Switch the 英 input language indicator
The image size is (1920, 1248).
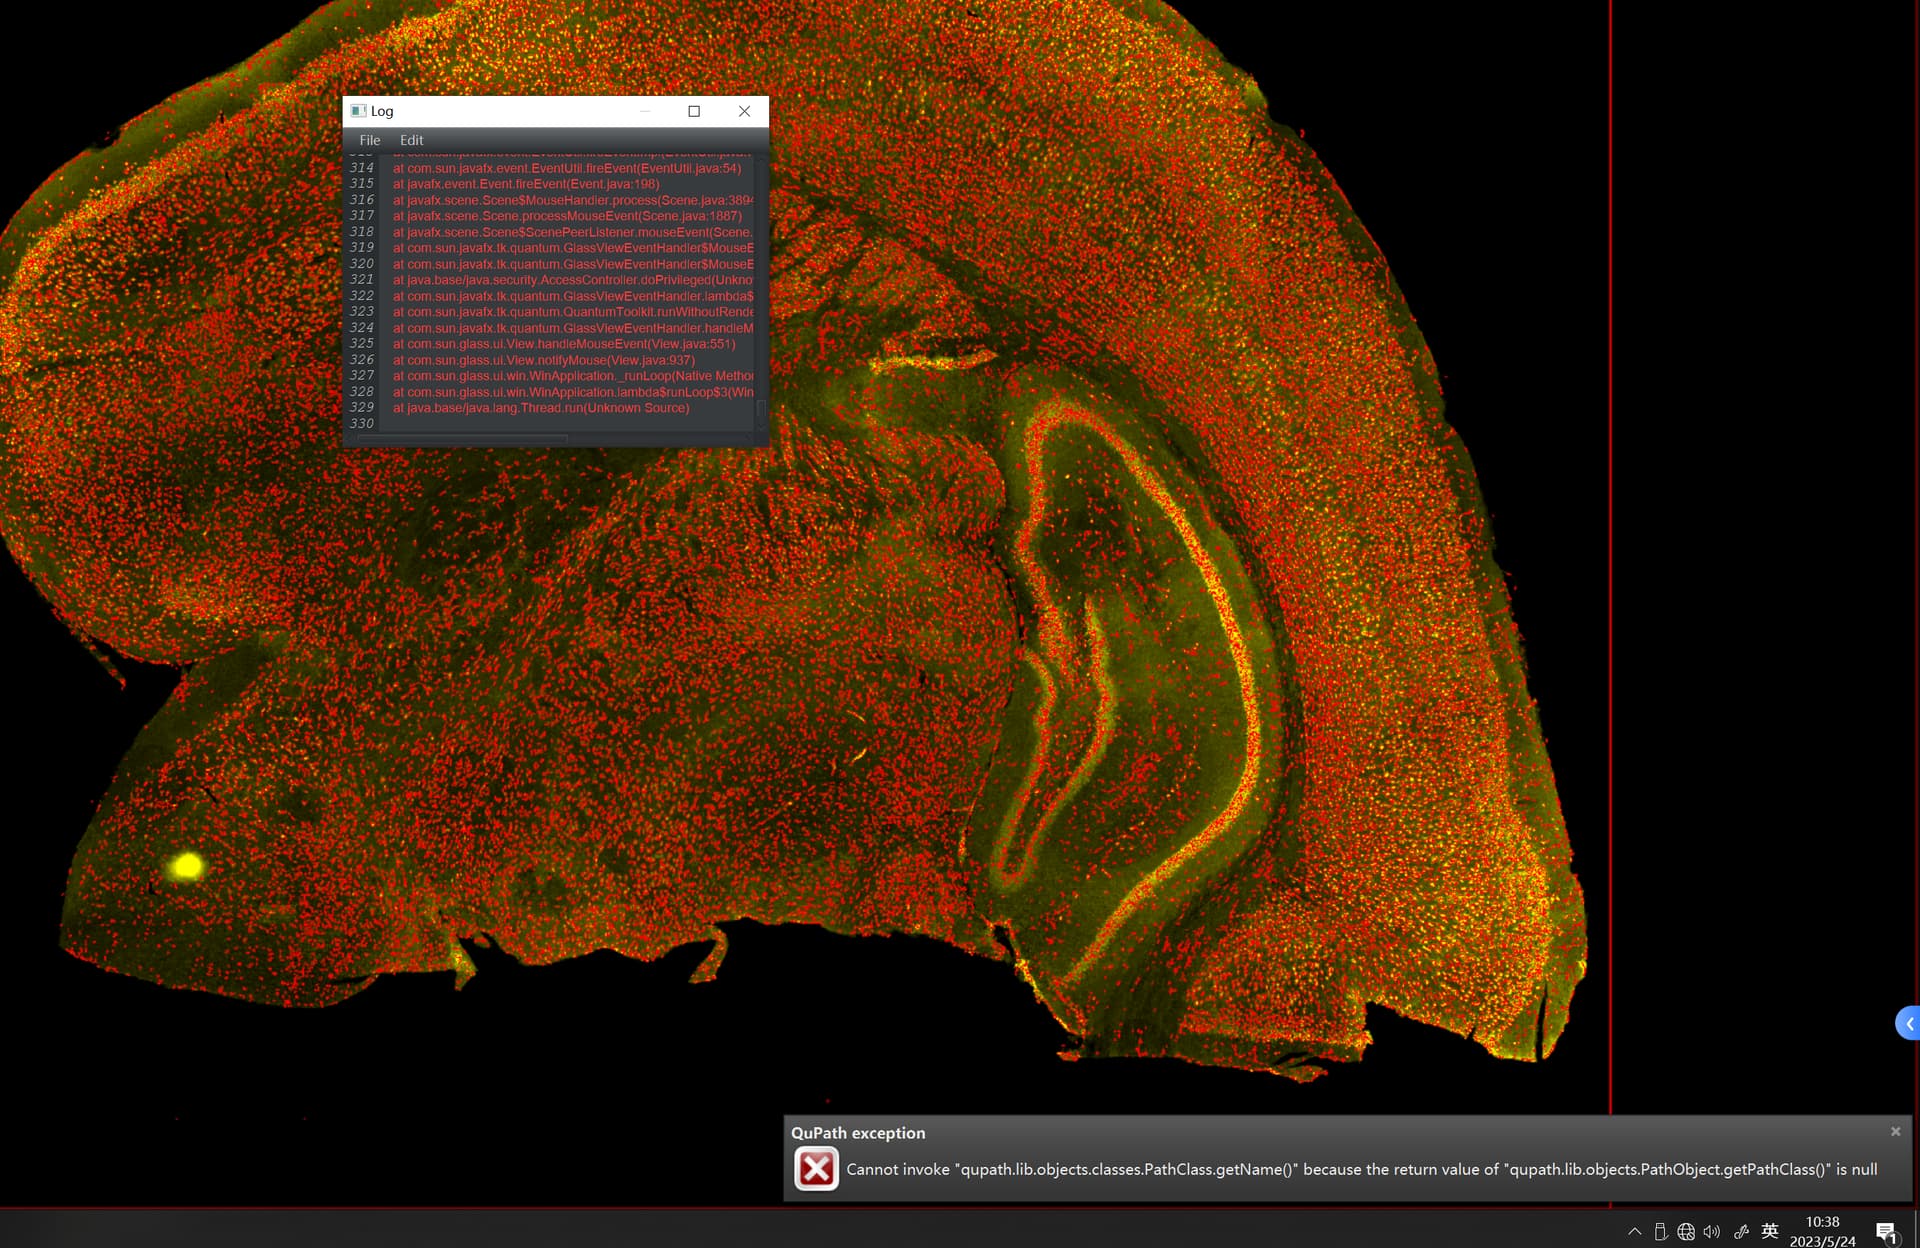click(x=1770, y=1231)
